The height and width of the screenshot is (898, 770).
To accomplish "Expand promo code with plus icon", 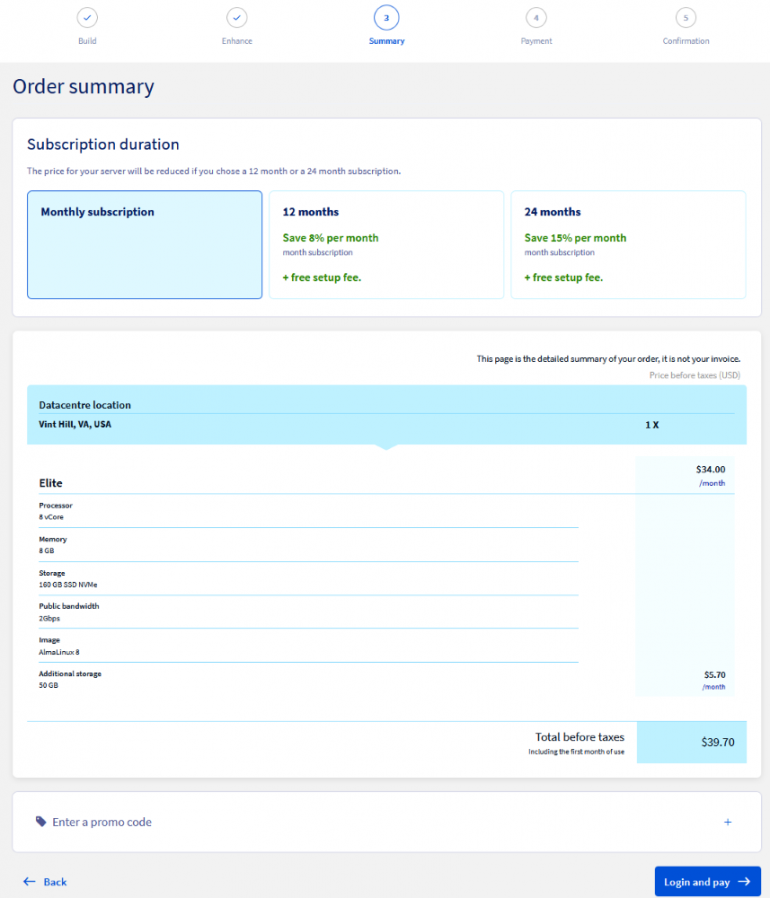I will point(727,822).
